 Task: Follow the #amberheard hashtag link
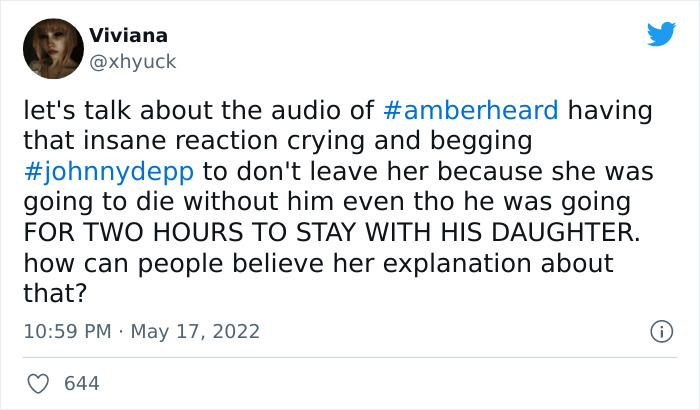point(471,110)
